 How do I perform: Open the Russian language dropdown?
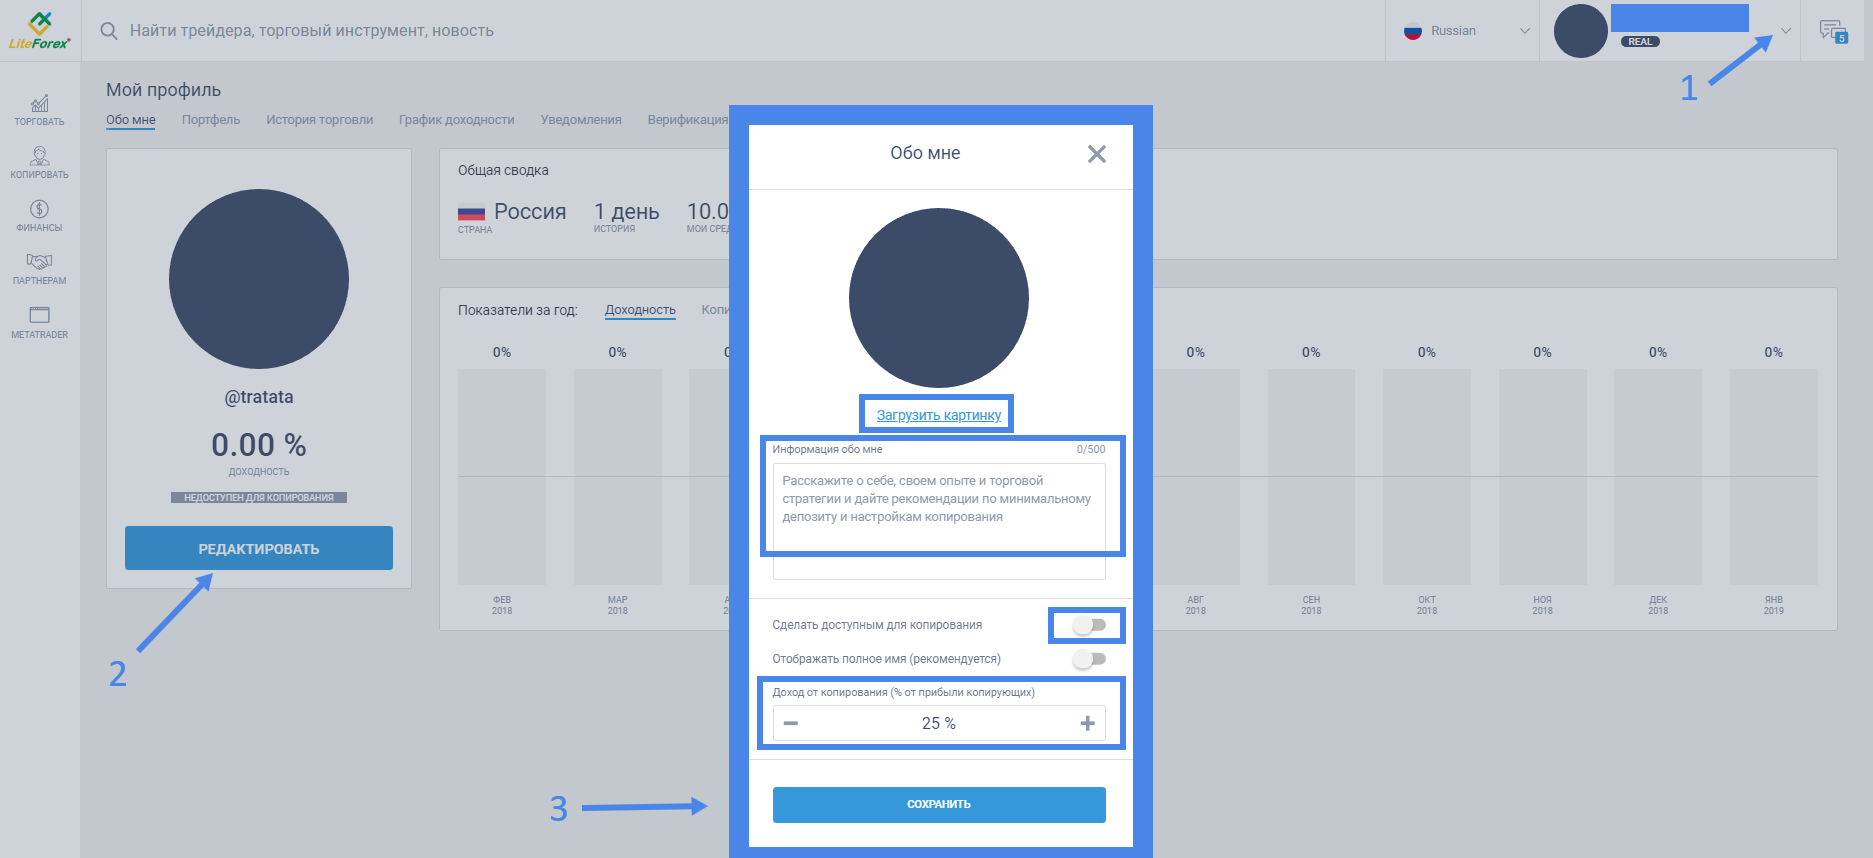[x=1466, y=31]
